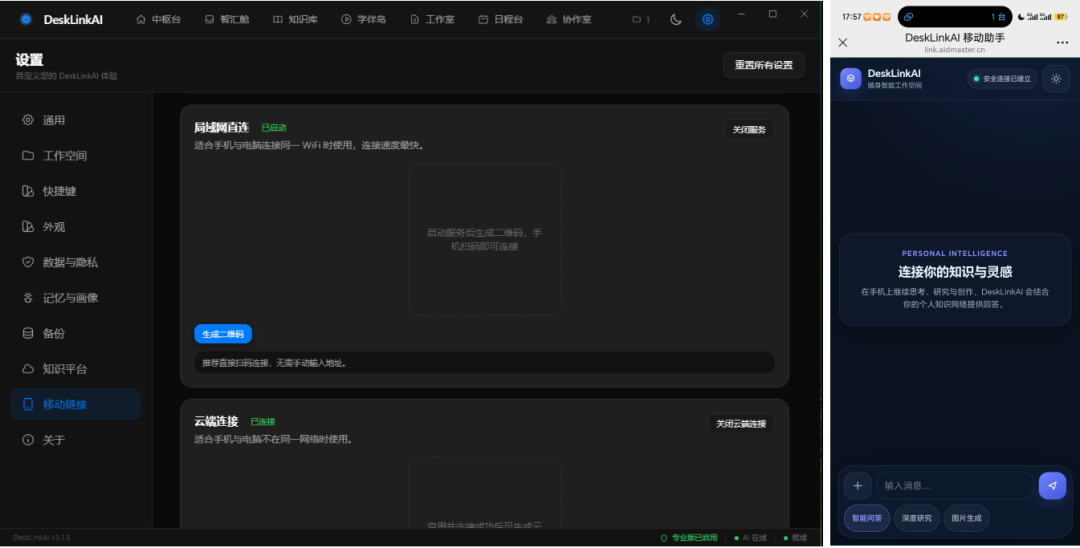Close the mobile DeskLinkAI 移动助手 page
The height and width of the screenshot is (548, 1080).
click(x=843, y=43)
